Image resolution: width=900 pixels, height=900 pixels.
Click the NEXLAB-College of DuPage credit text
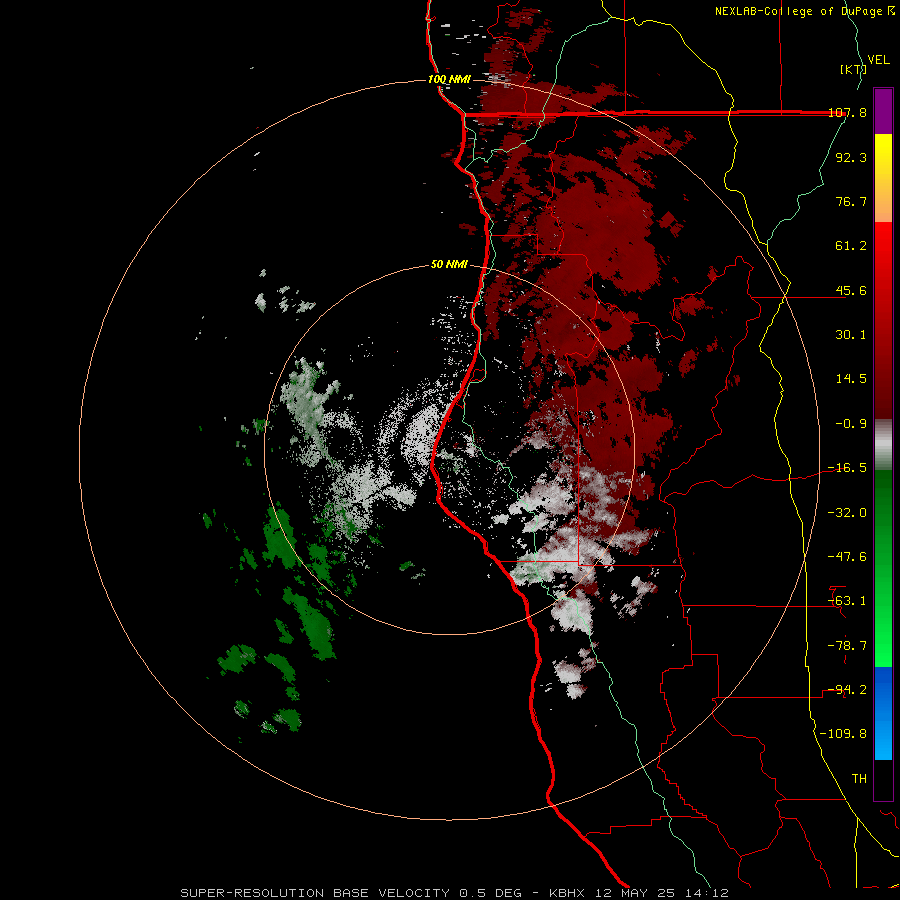click(804, 11)
